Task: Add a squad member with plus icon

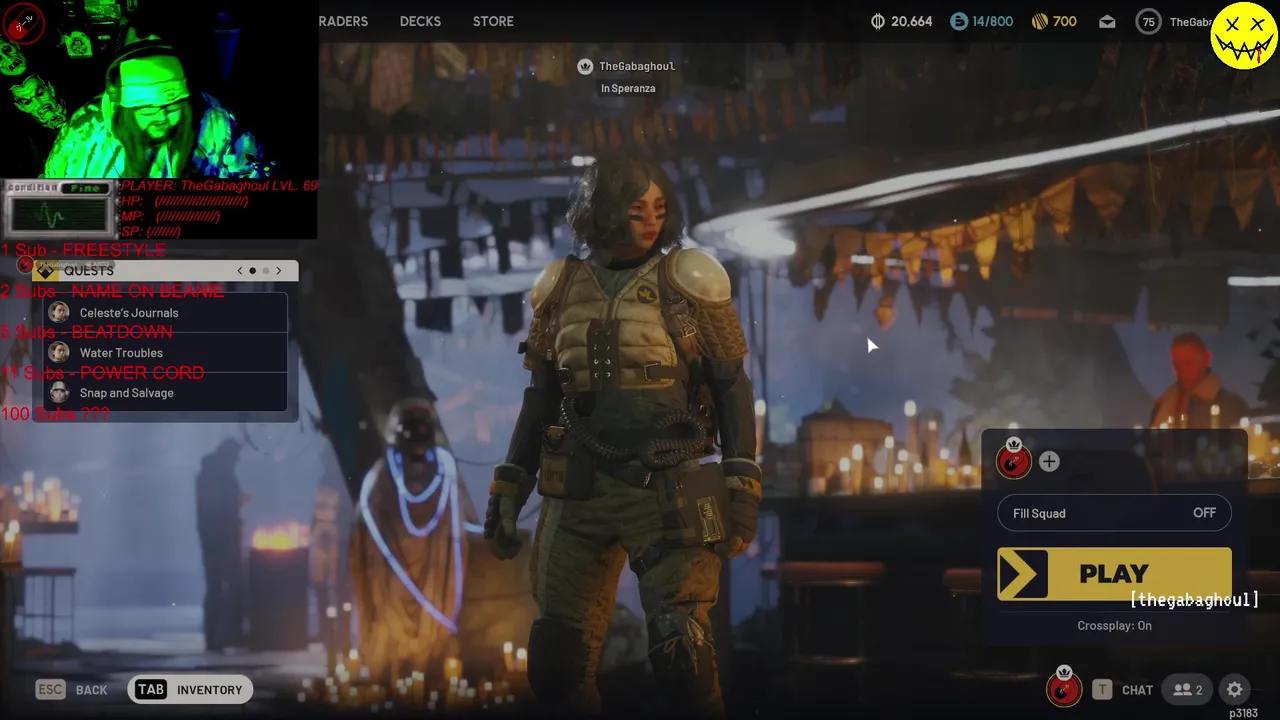Action: [x=1049, y=461]
